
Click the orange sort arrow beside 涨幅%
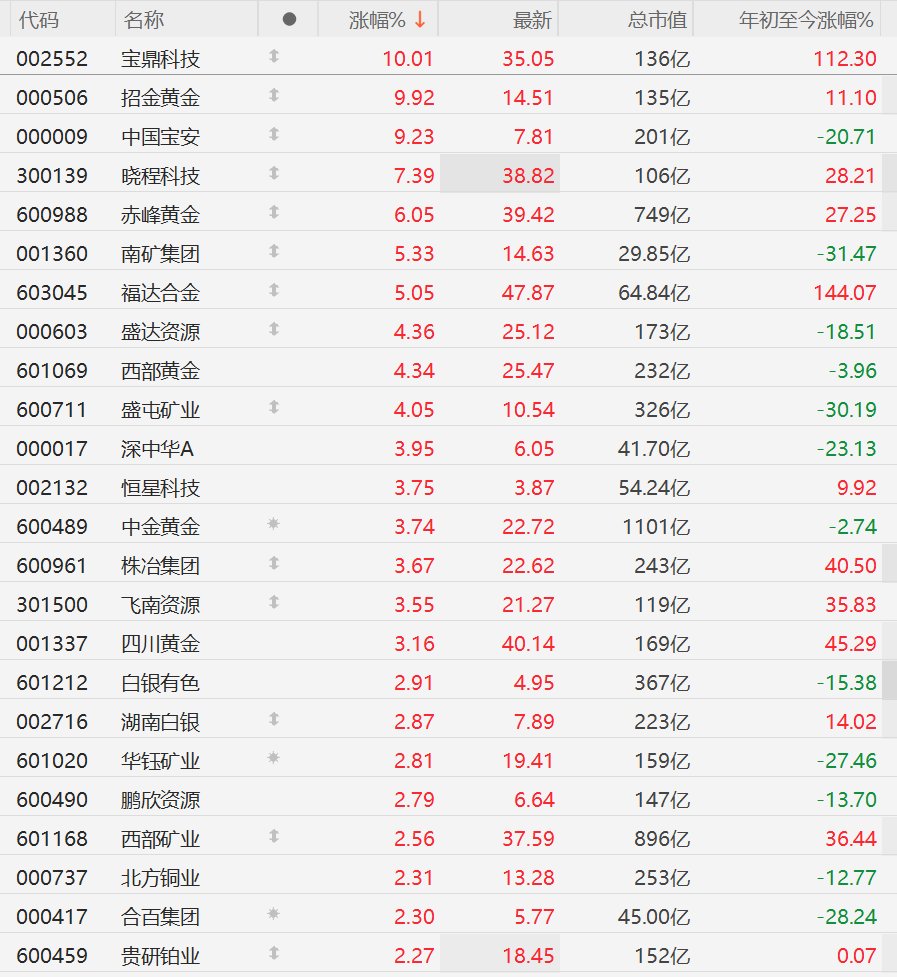(420, 19)
